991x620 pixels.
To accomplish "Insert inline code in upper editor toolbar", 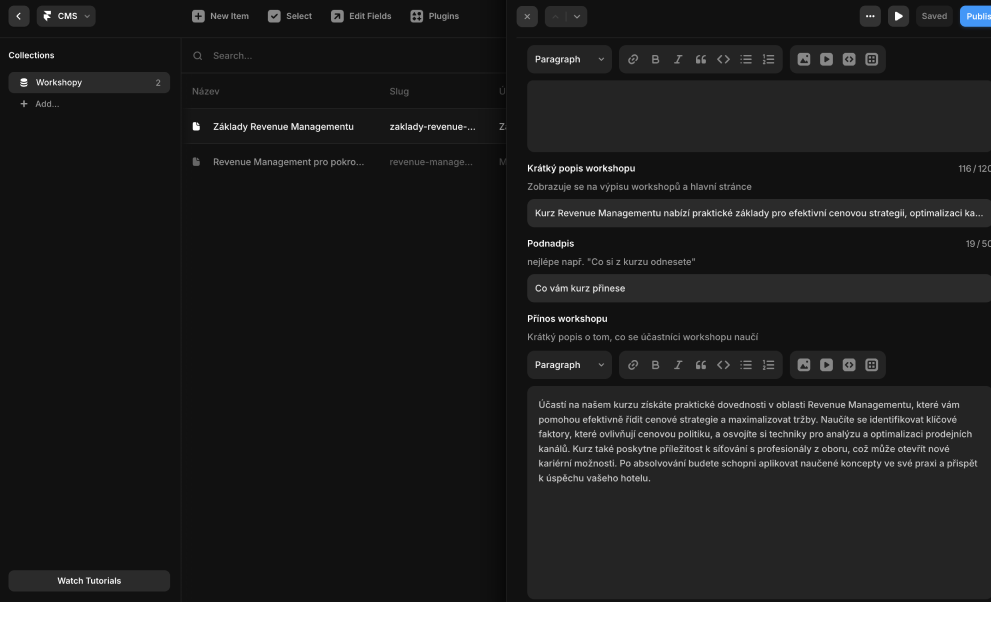I will click(724, 59).
